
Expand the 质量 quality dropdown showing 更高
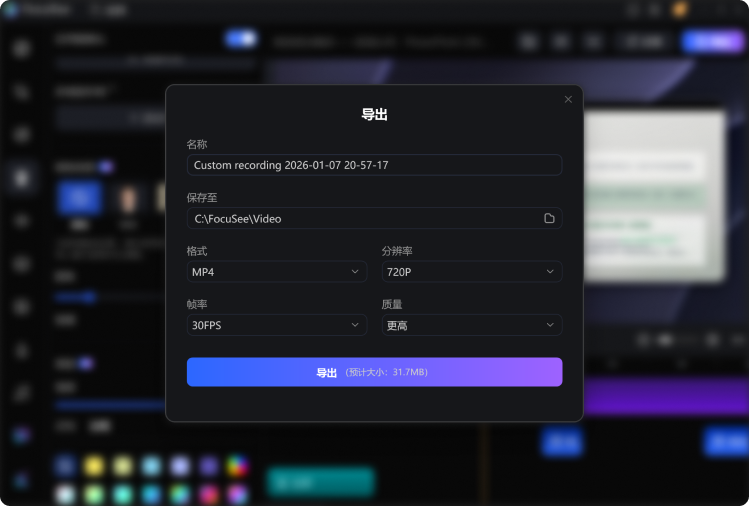[471, 325]
